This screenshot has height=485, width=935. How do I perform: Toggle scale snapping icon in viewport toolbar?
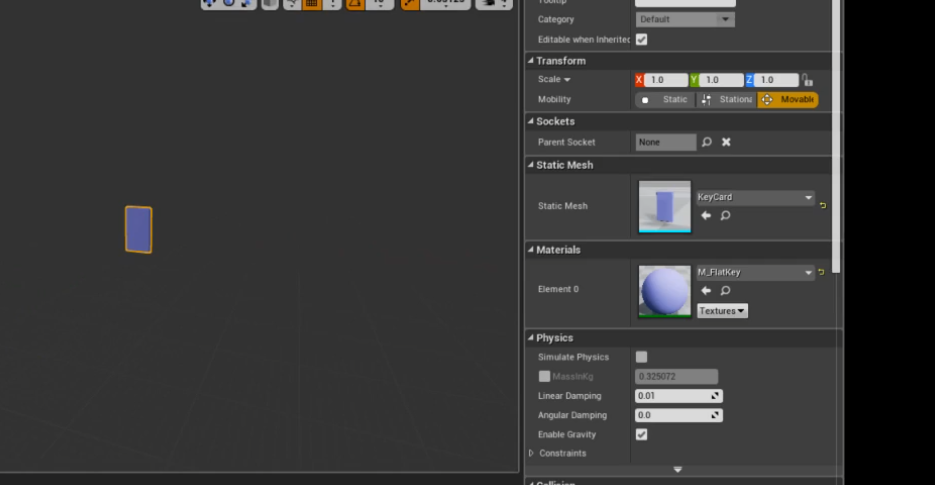point(410,4)
